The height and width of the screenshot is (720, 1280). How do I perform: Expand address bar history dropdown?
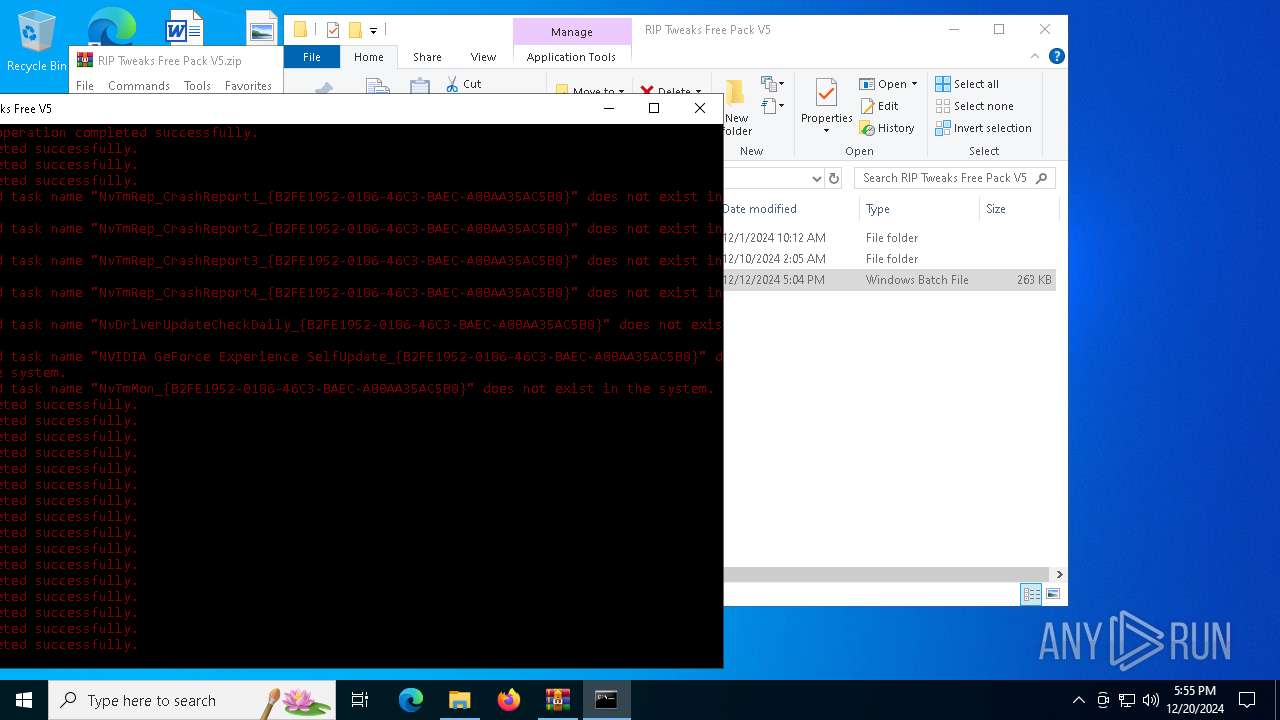pyautogui.click(x=816, y=178)
